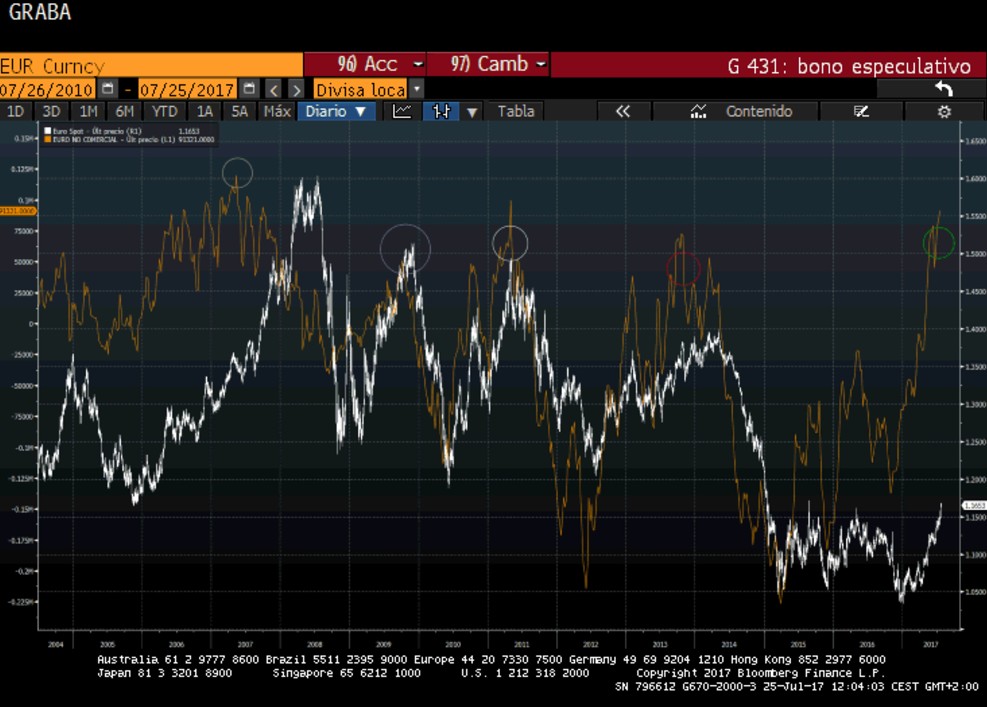
Task: Select the Máx range button
Action: tap(277, 111)
